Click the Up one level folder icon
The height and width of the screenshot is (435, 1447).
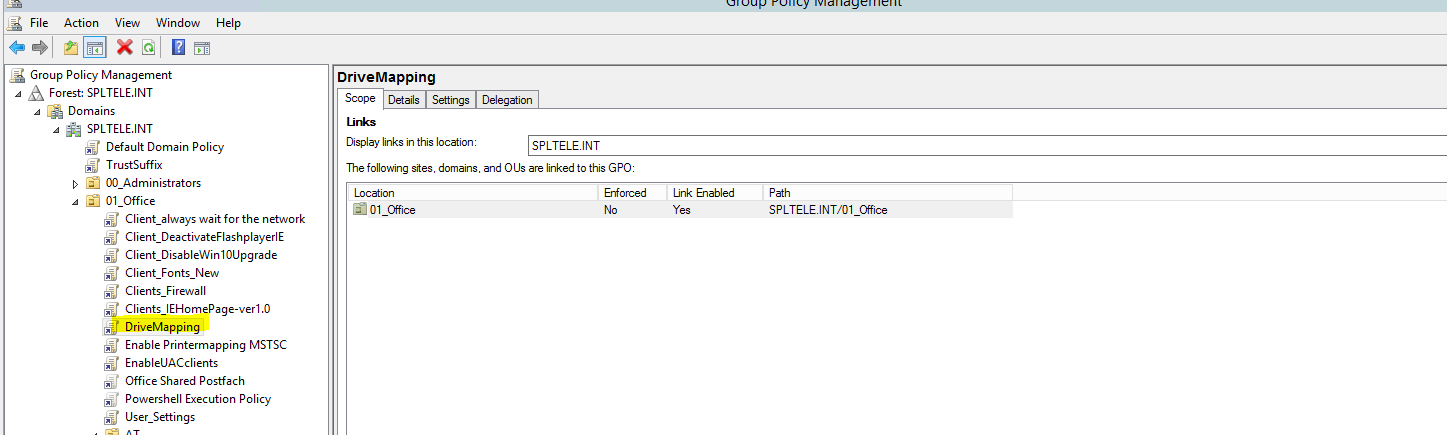tap(71, 47)
